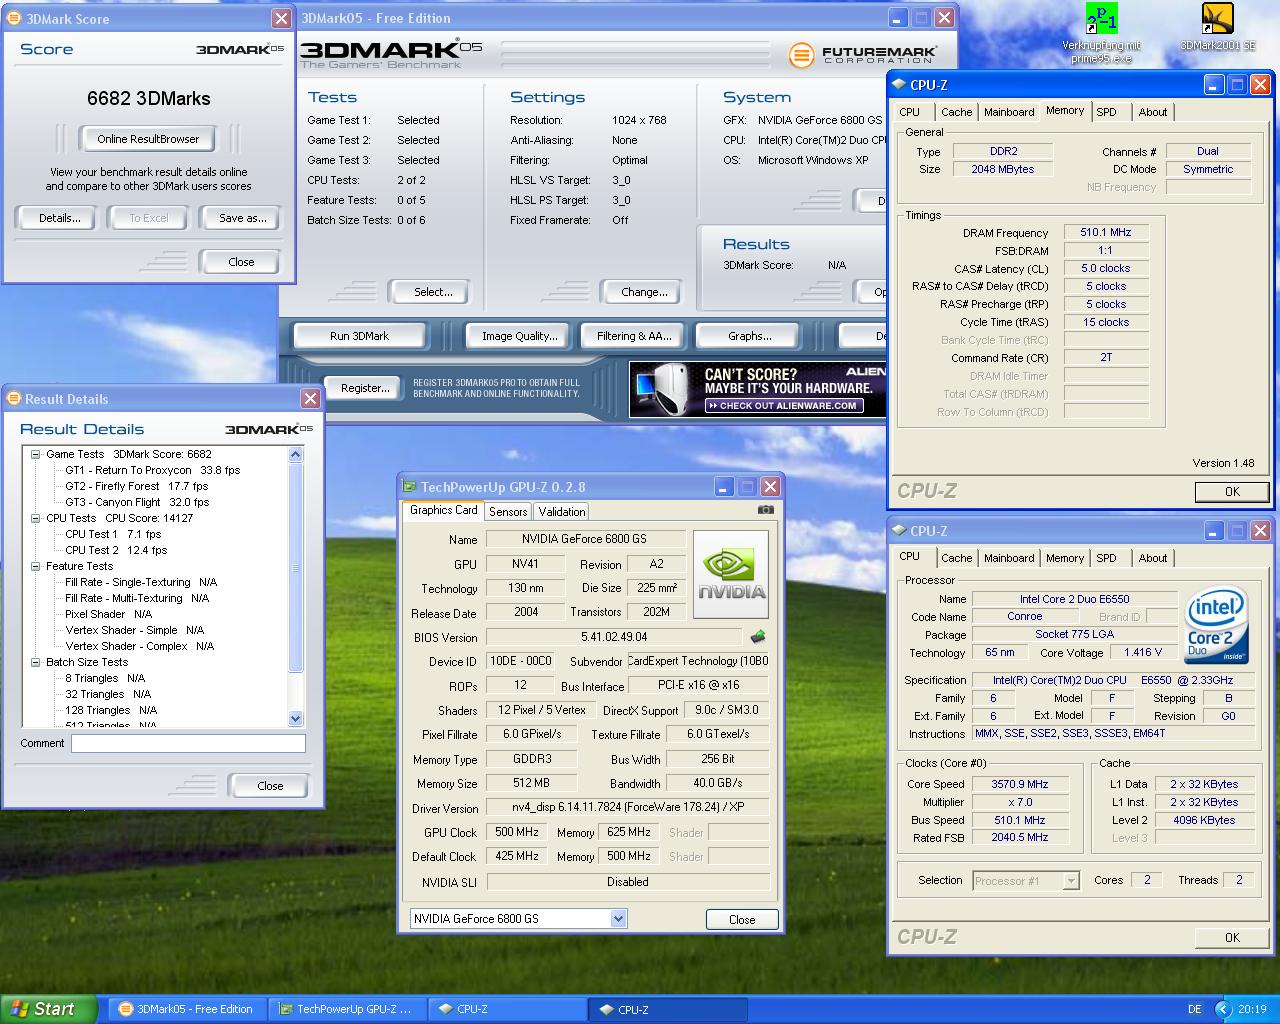Open the Graphics Card tab in GPU-Z
Screen dimensions: 1280x1024
pyautogui.click(x=443, y=510)
